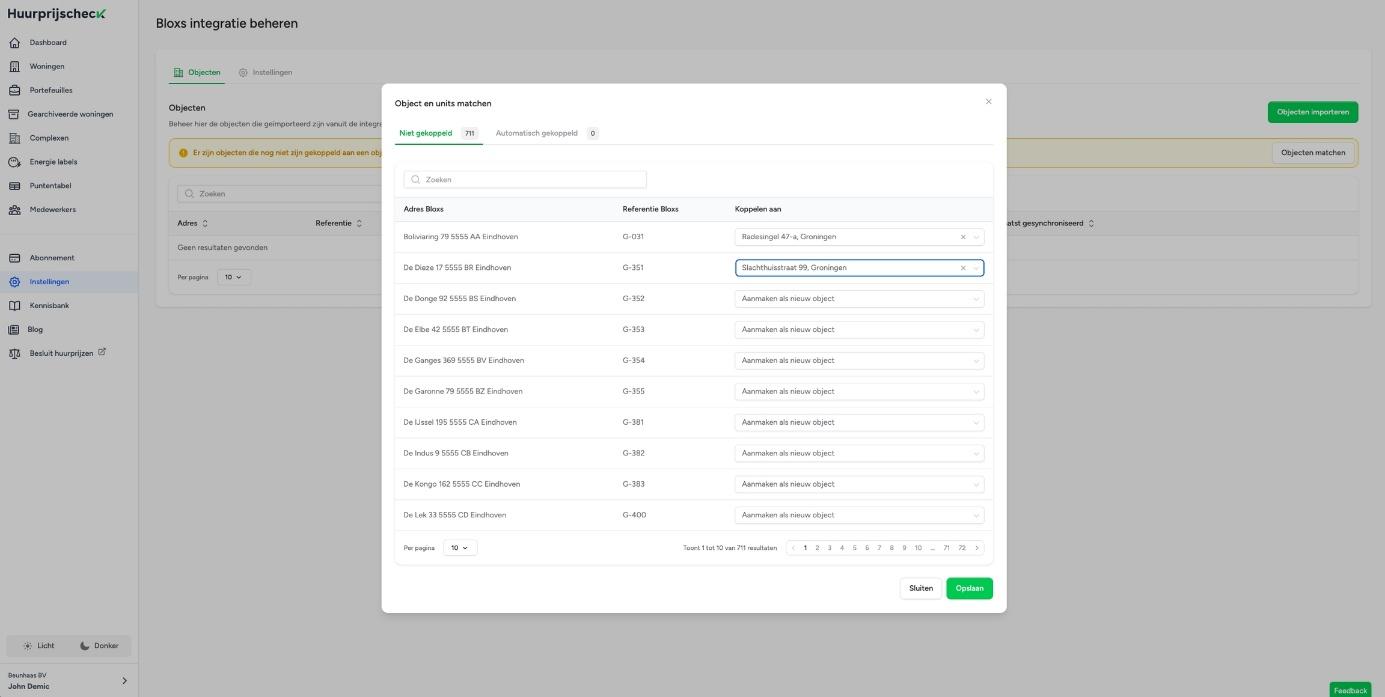Click the Sluiten button

[x=920, y=588]
